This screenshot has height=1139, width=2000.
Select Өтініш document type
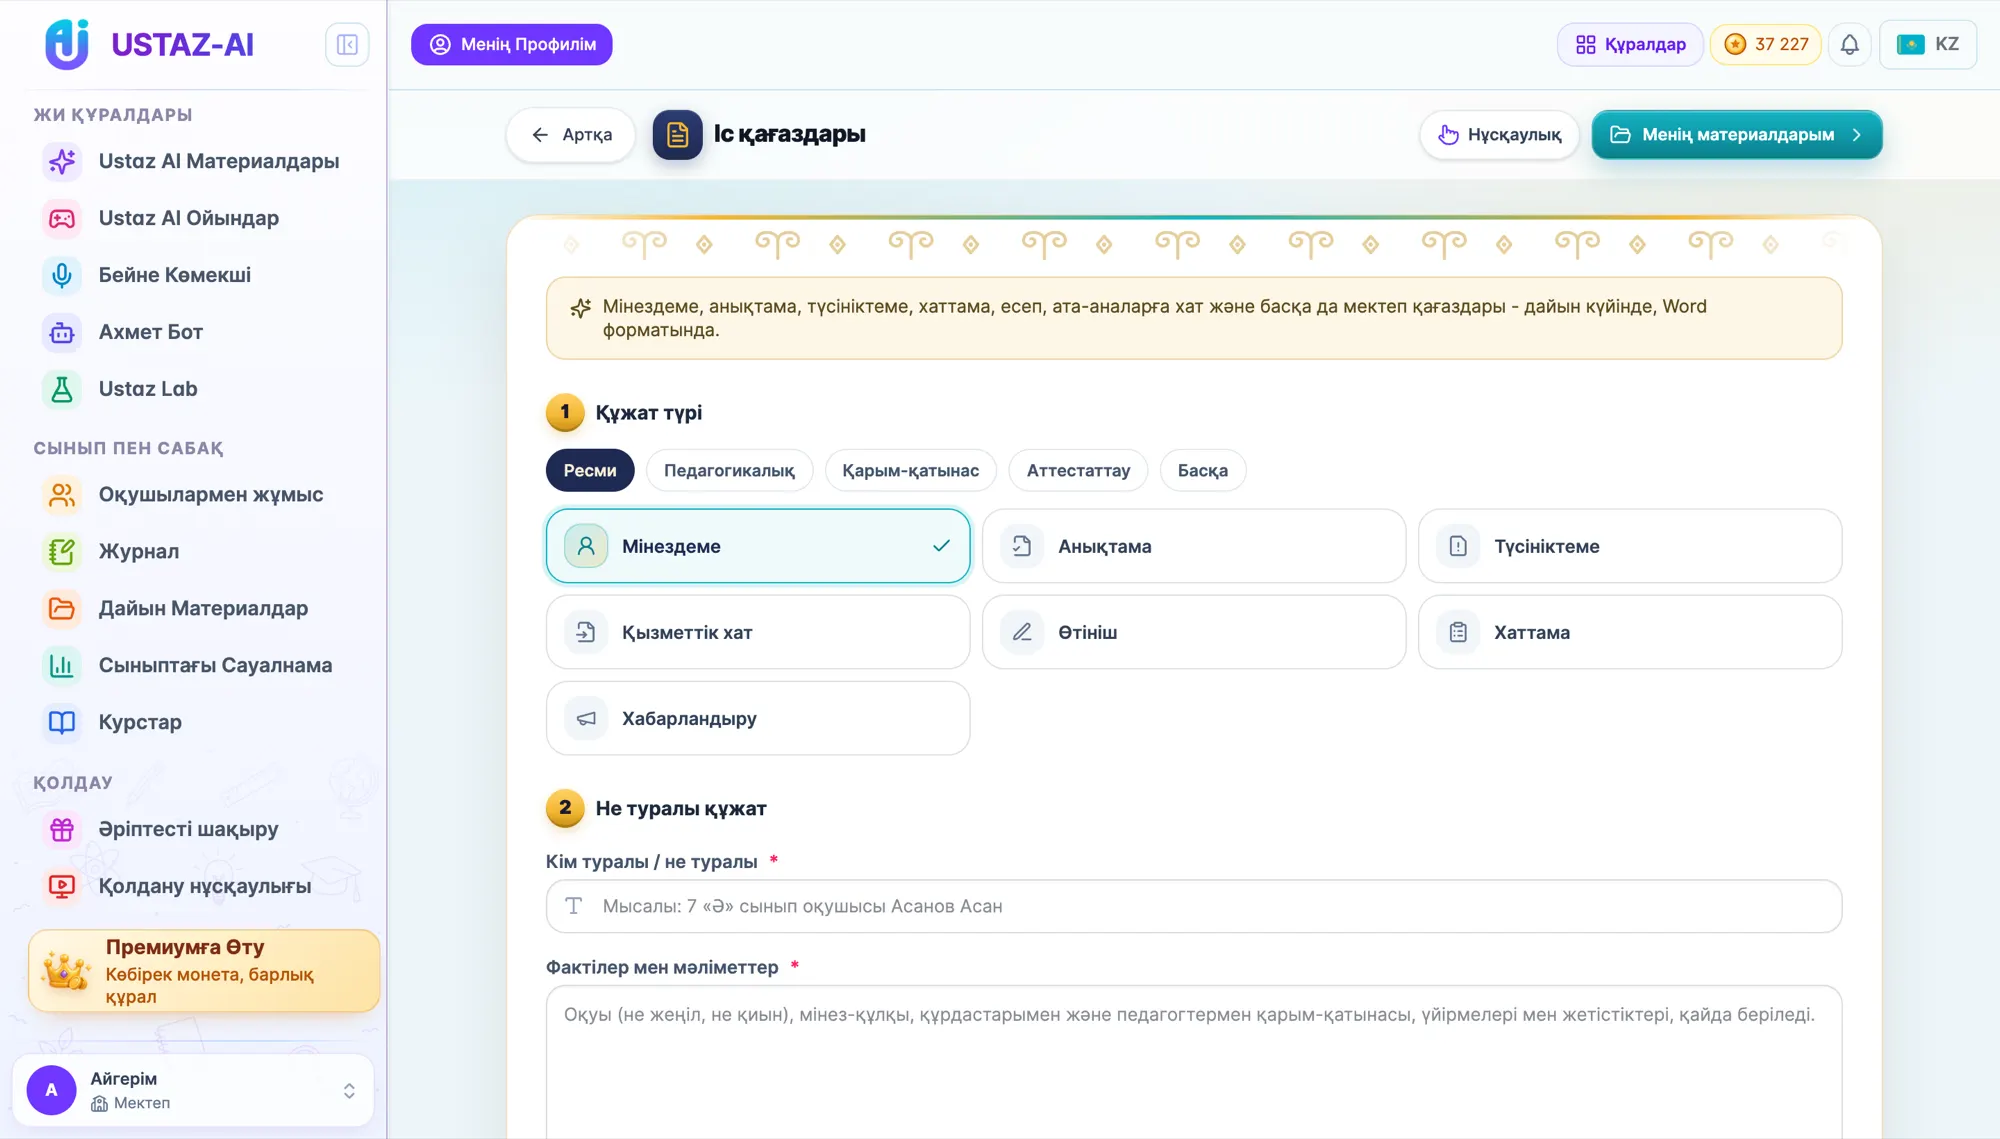[x=1194, y=632]
